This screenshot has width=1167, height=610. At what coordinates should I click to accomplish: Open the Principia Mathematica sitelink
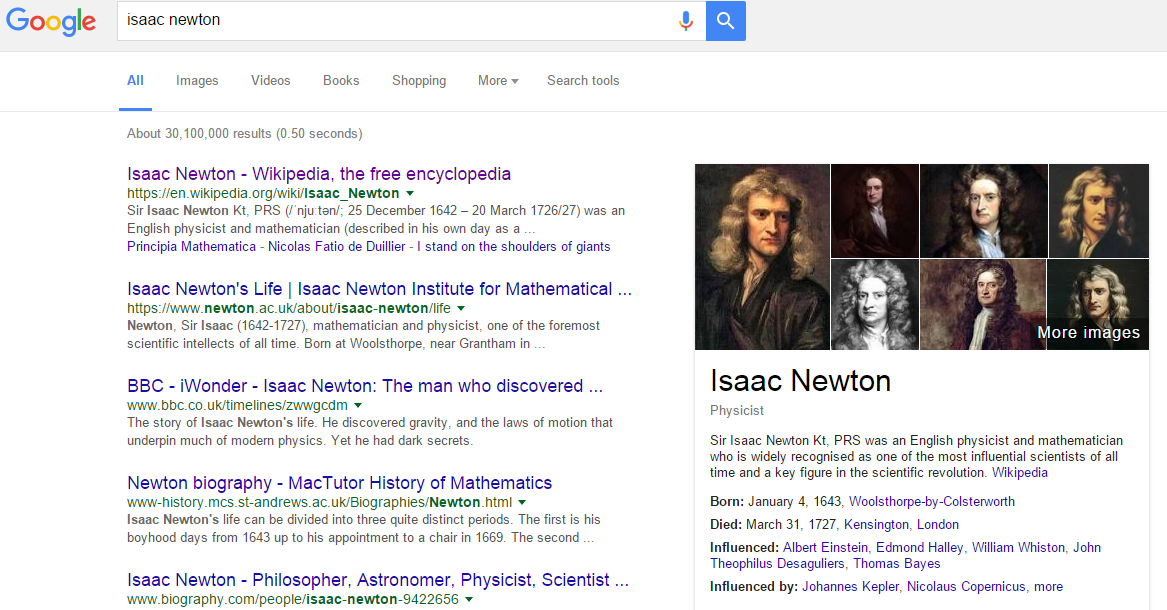tap(191, 246)
